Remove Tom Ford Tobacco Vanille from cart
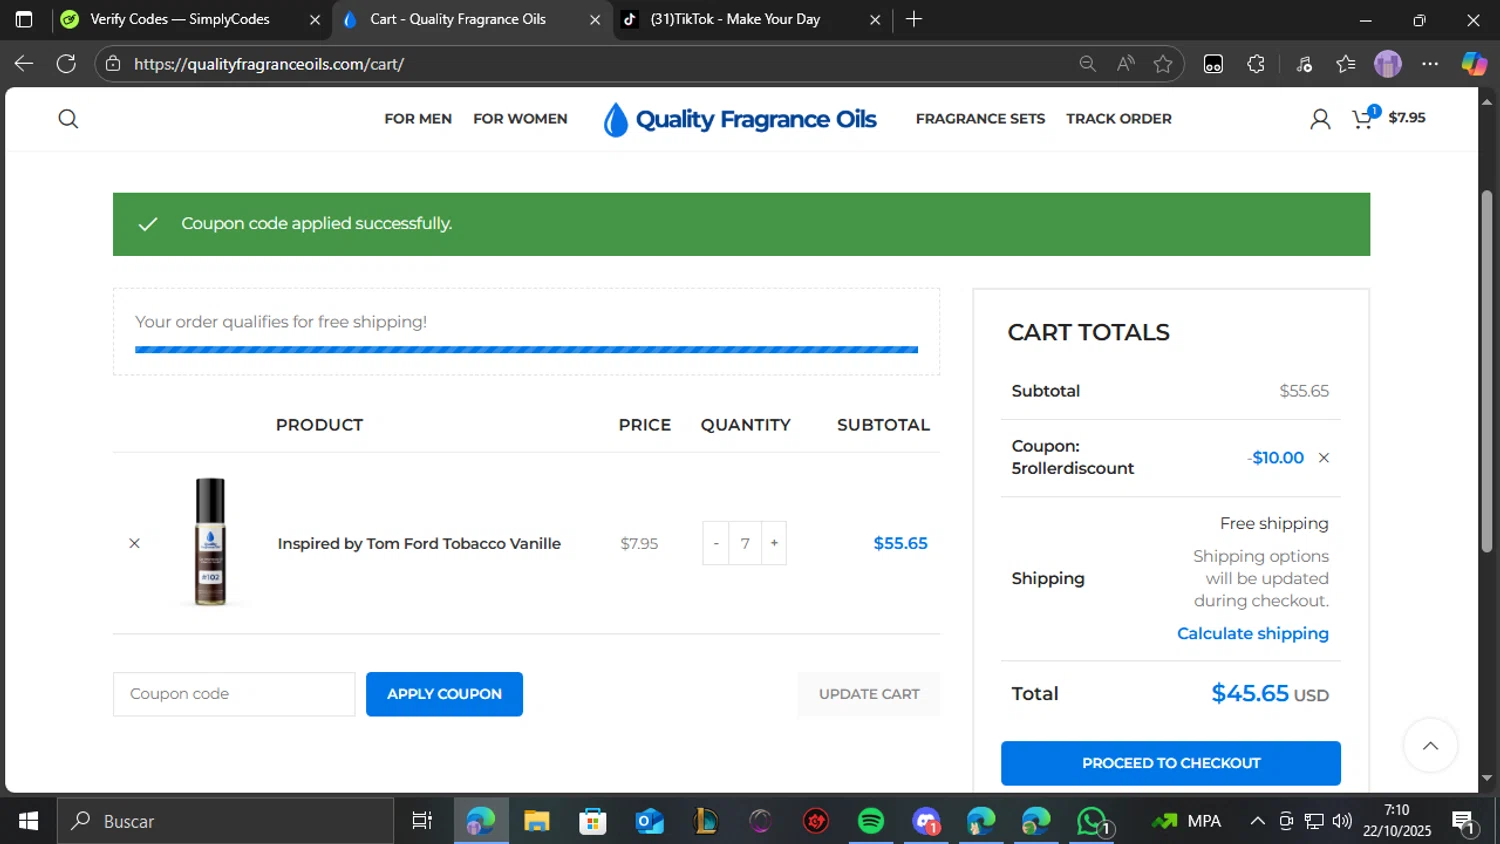This screenshot has height=844, width=1500. pos(134,543)
